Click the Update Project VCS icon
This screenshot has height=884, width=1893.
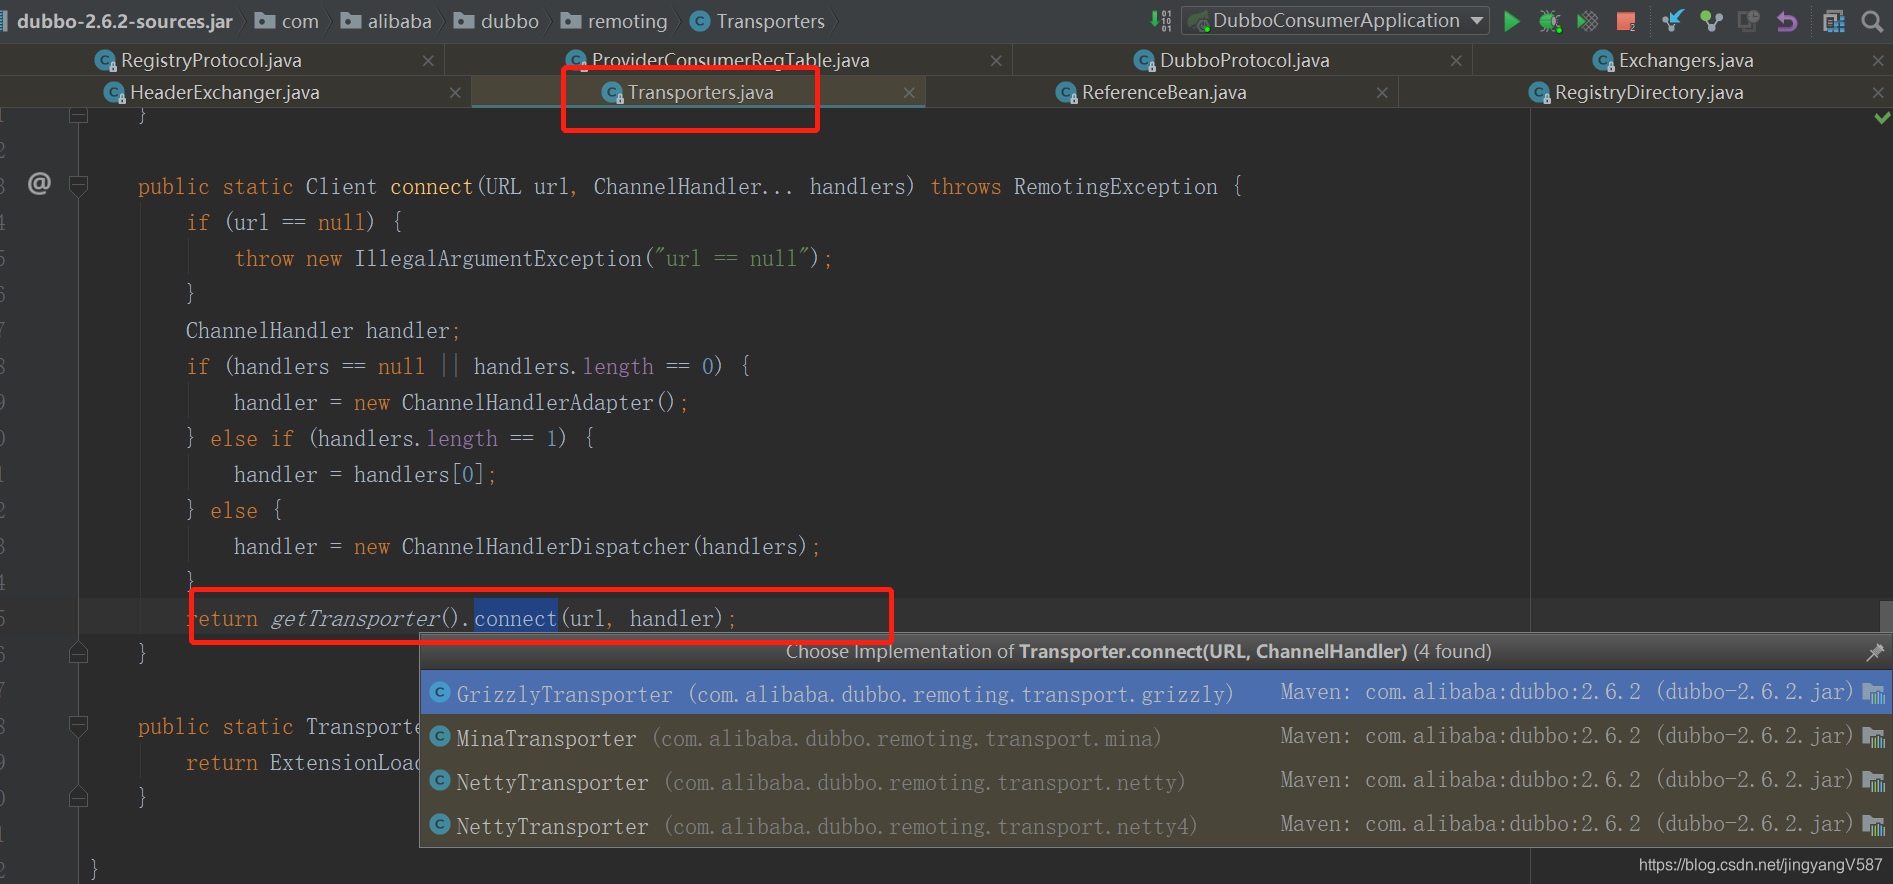pos(1673,21)
